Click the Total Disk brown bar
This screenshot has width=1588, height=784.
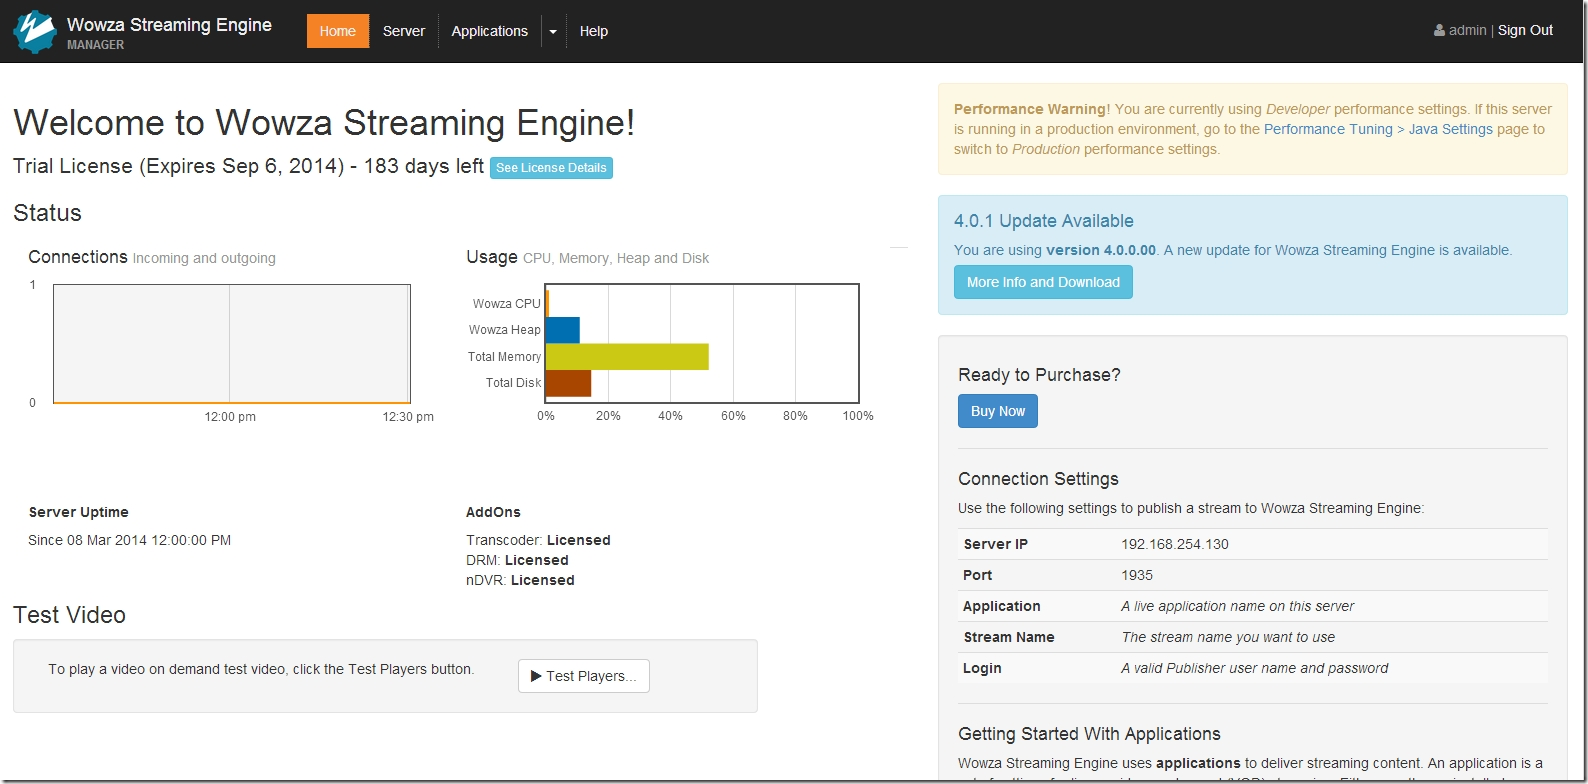tap(568, 383)
